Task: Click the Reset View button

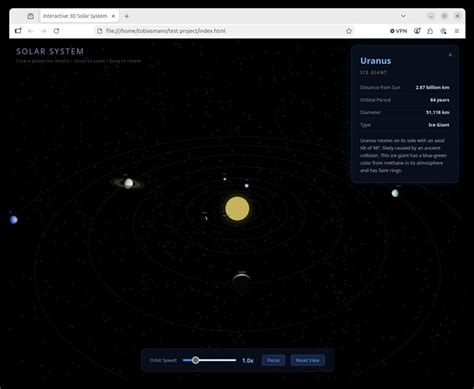Action: point(308,360)
